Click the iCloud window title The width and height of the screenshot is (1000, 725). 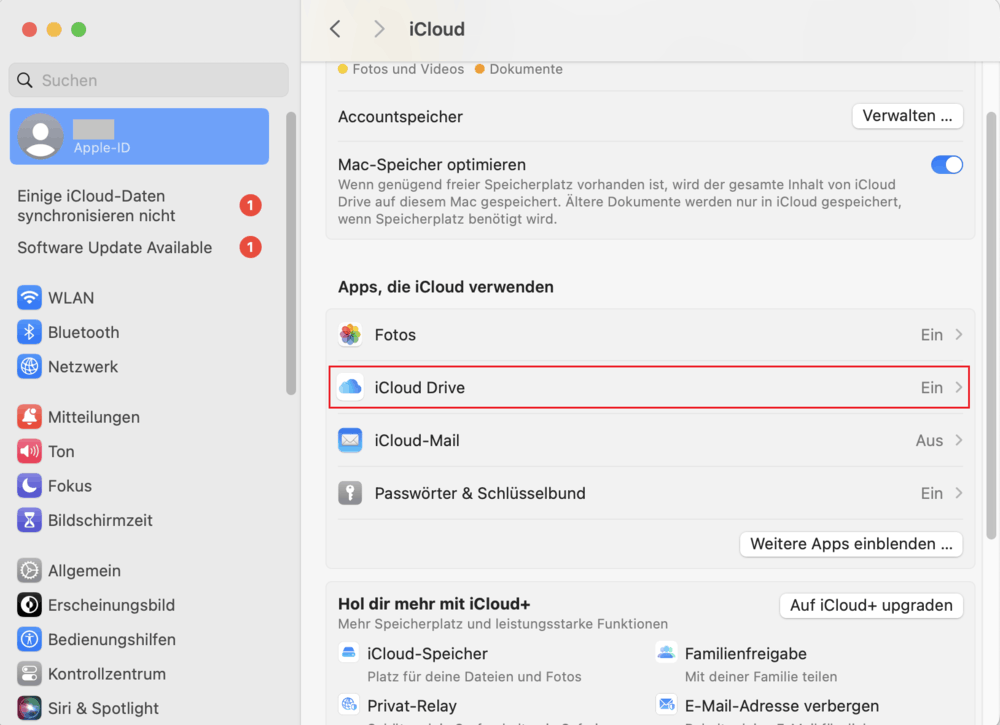(x=437, y=29)
